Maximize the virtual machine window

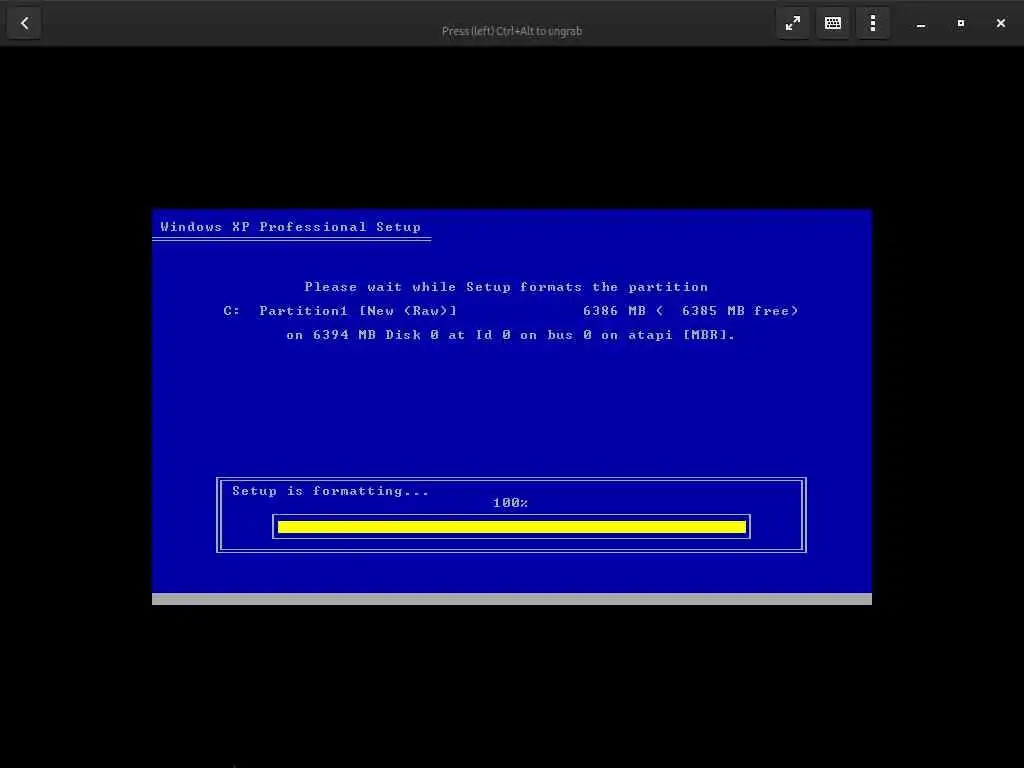pyautogui.click(x=961, y=24)
